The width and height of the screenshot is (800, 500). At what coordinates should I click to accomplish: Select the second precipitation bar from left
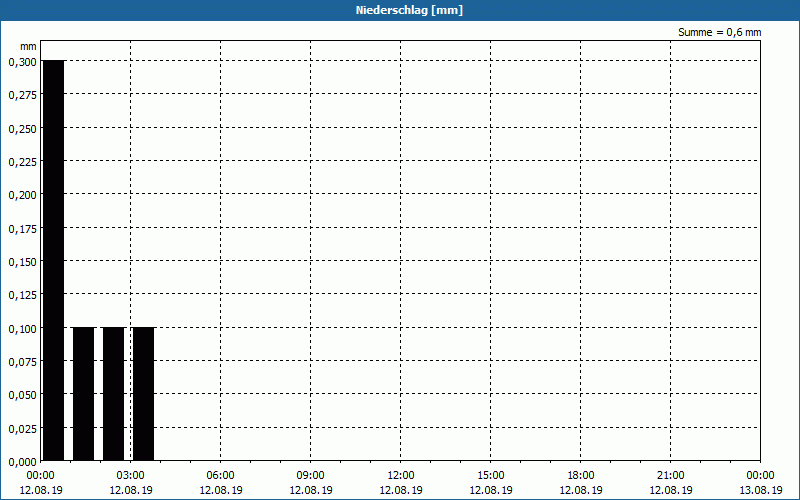tap(83, 394)
